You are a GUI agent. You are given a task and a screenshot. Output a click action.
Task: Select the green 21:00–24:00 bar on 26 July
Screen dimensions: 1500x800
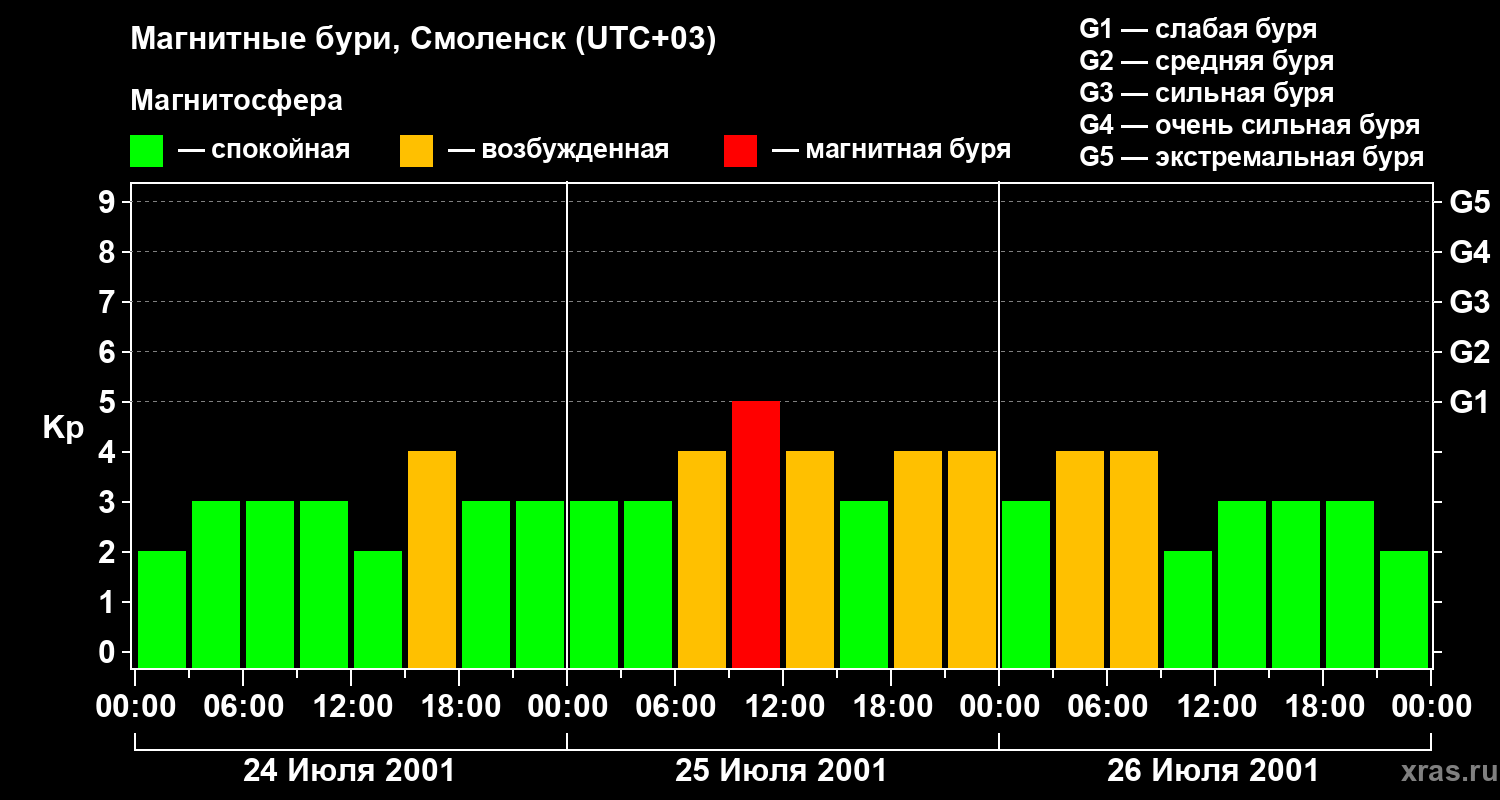pyautogui.click(x=1404, y=609)
